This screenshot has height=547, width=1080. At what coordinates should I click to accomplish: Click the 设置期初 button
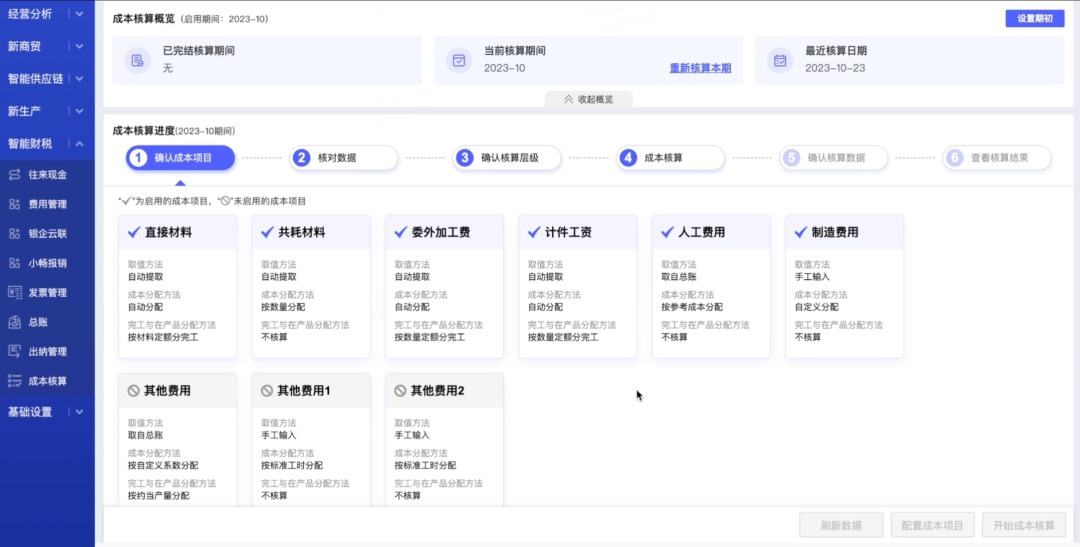[x=1035, y=19]
